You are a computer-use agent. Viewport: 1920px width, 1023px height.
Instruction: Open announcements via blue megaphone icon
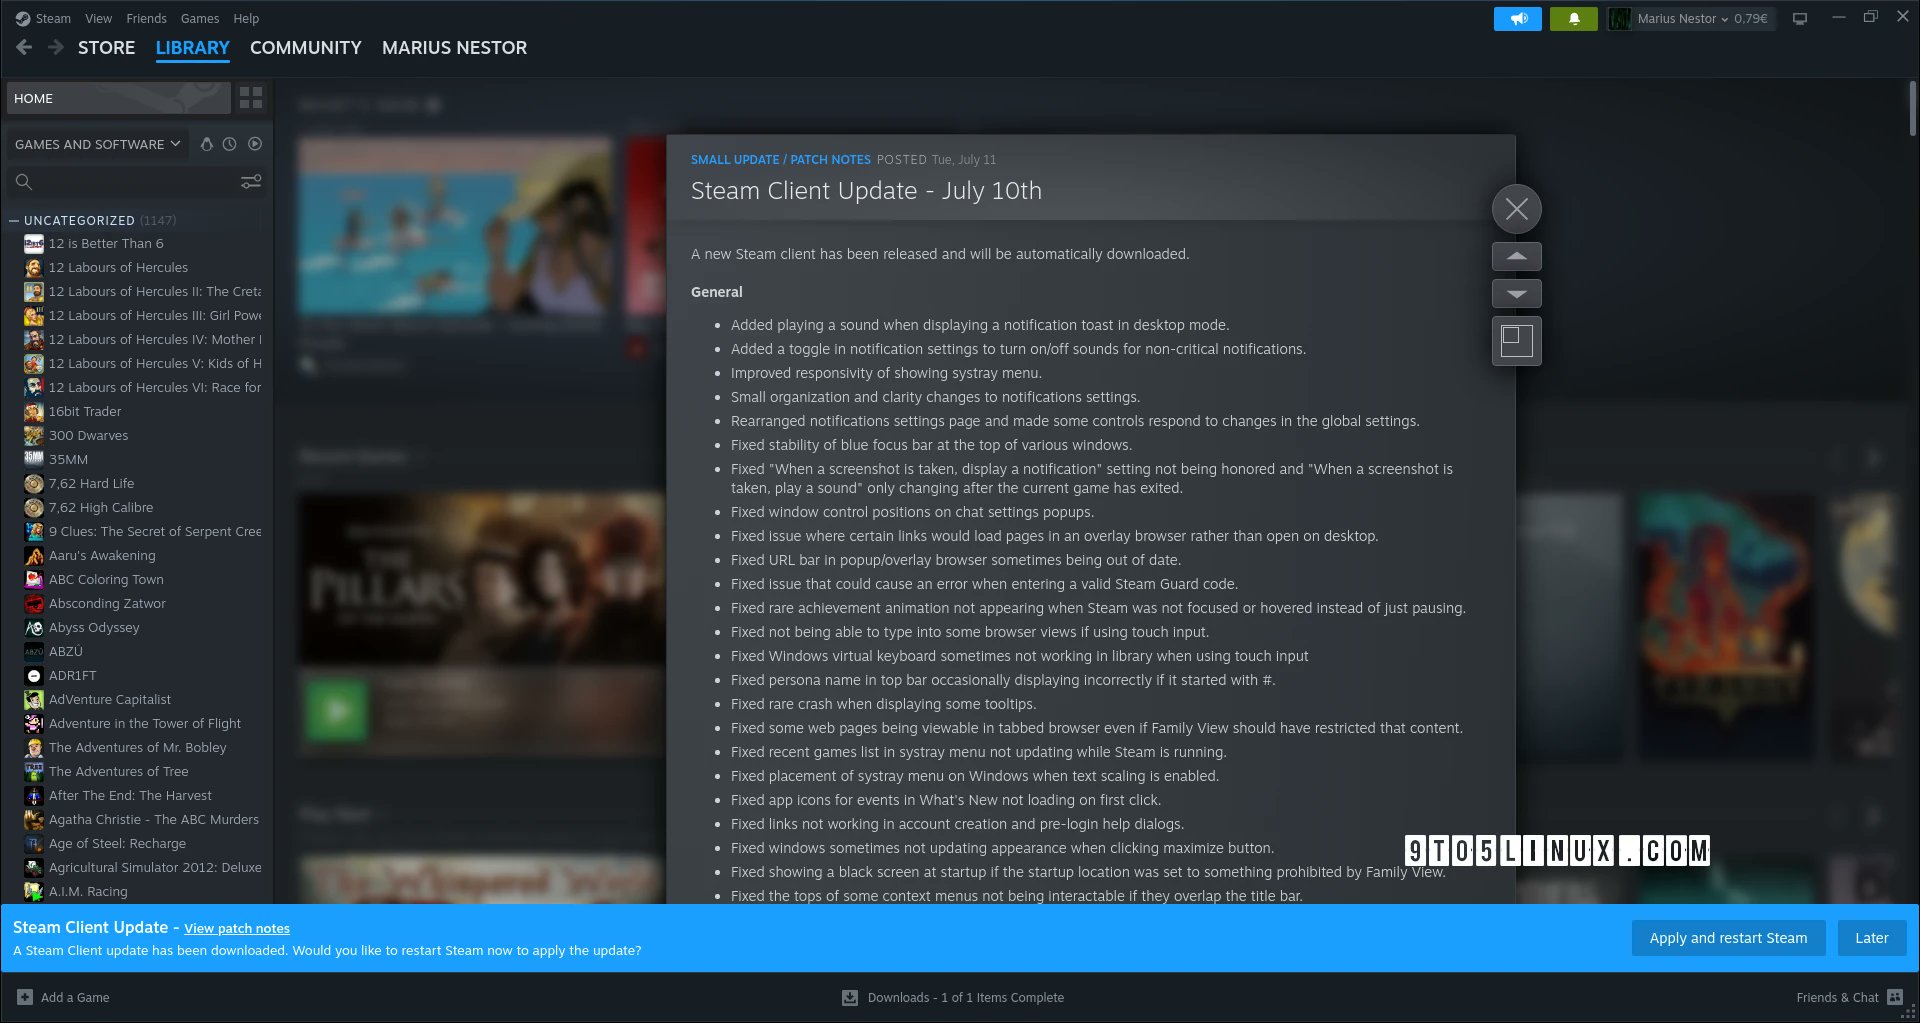pos(1517,19)
